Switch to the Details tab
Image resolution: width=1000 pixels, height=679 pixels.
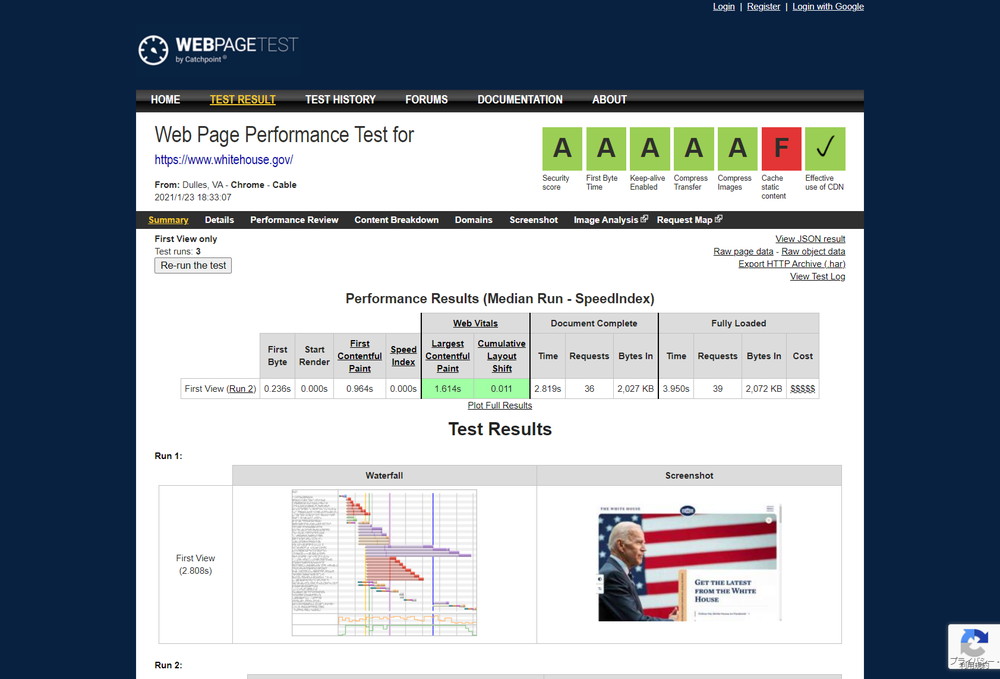219,220
